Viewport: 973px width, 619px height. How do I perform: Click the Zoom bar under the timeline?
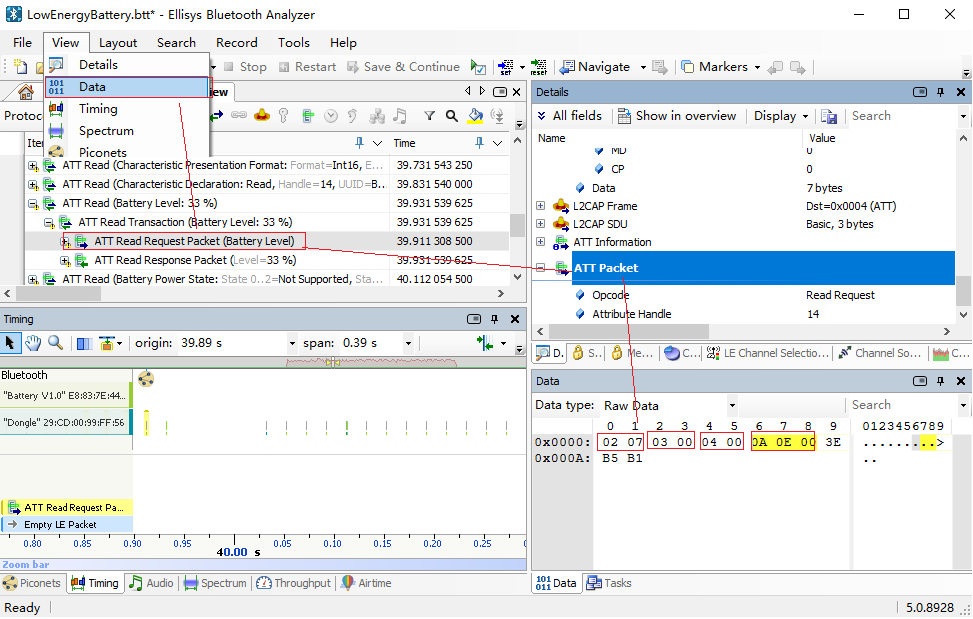(x=263, y=564)
